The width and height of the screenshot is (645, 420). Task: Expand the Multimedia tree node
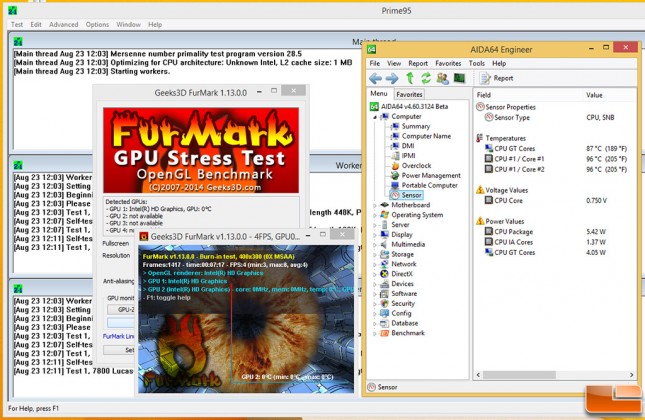click(x=375, y=245)
